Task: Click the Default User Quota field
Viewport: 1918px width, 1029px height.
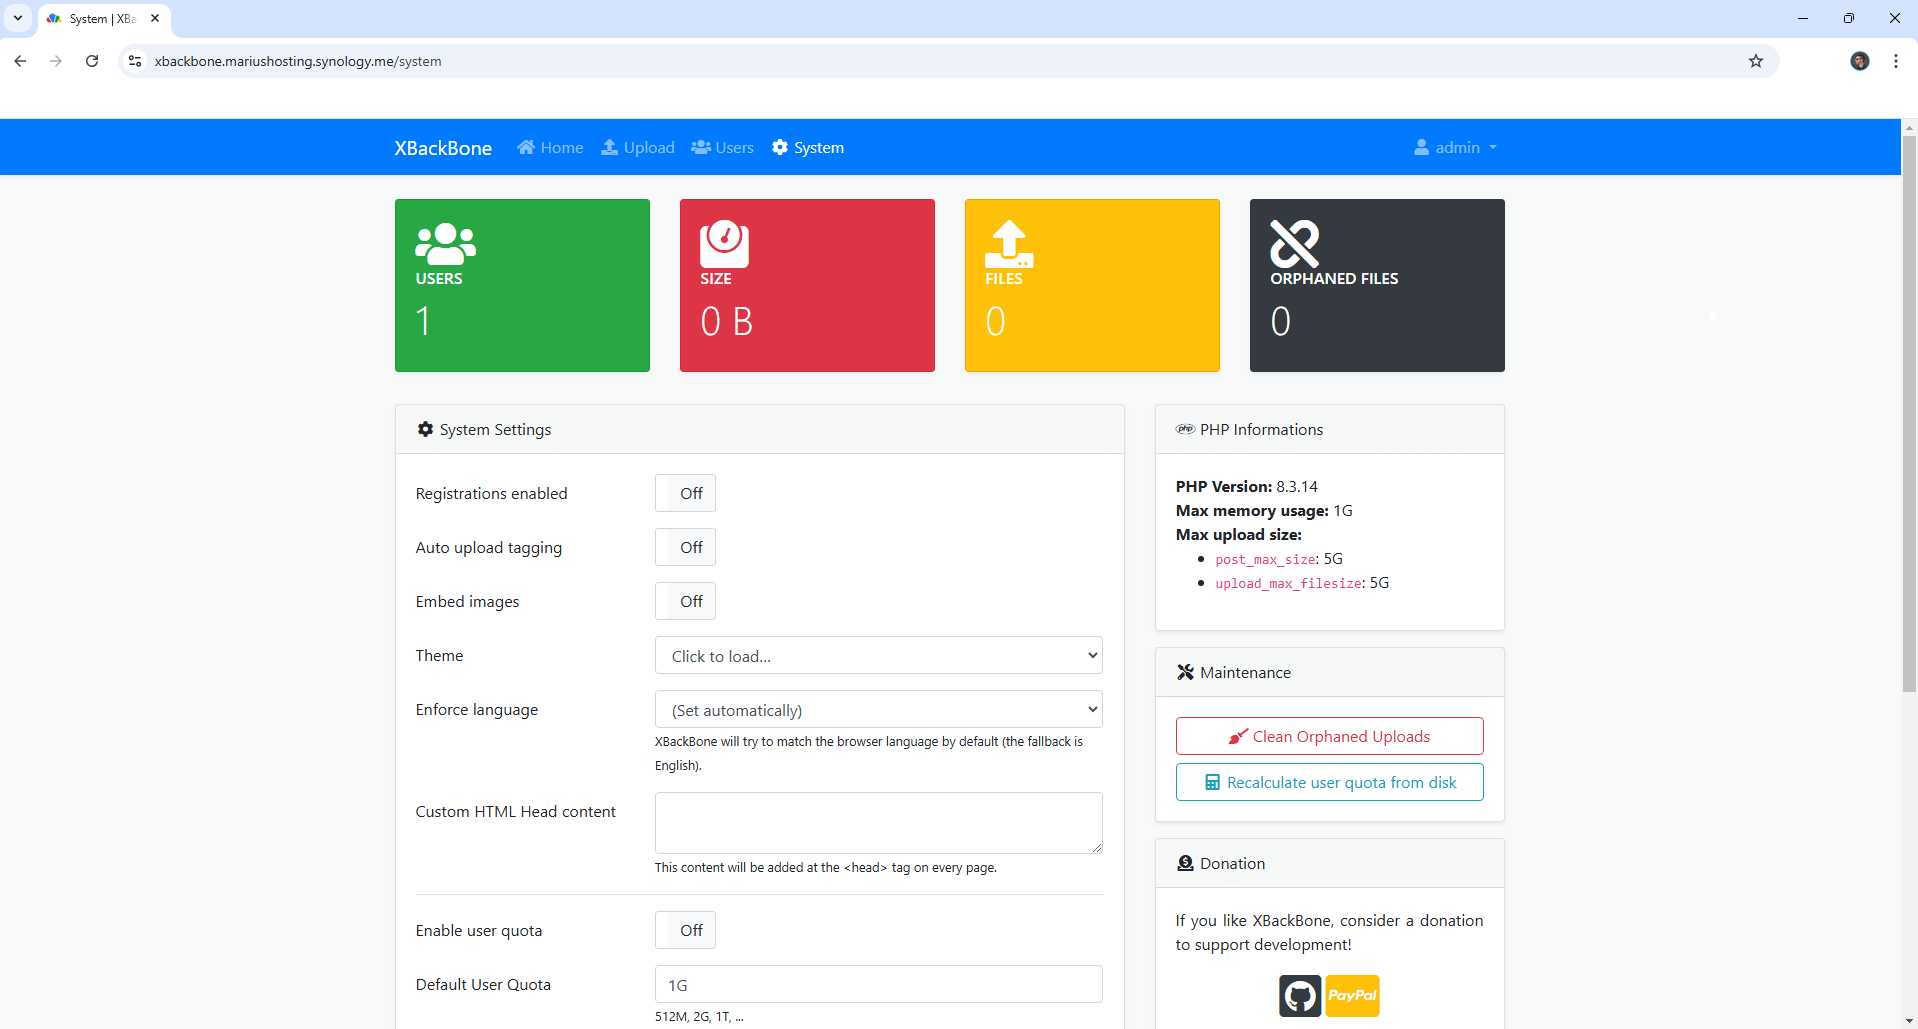Action: coord(879,984)
